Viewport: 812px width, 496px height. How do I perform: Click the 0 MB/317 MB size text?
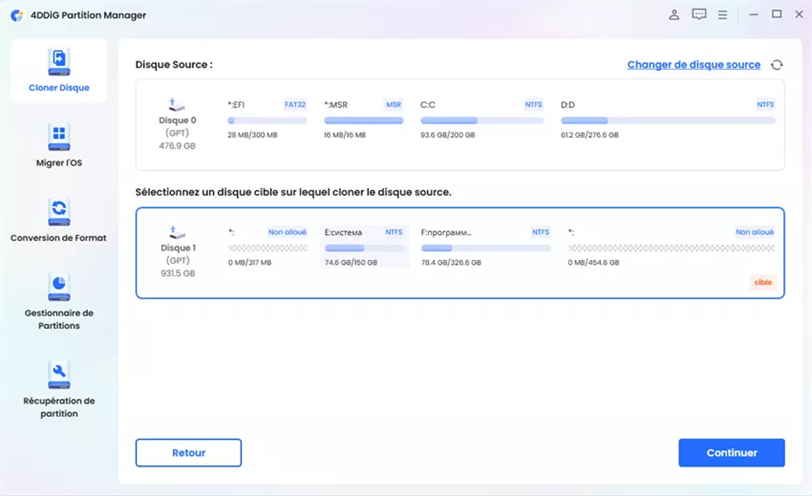250,262
